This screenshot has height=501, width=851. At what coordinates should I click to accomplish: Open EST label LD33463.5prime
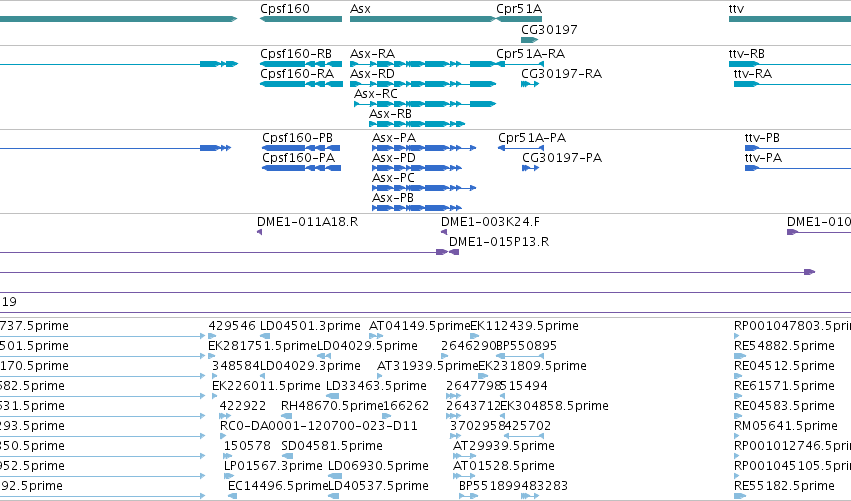click(x=376, y=386)
